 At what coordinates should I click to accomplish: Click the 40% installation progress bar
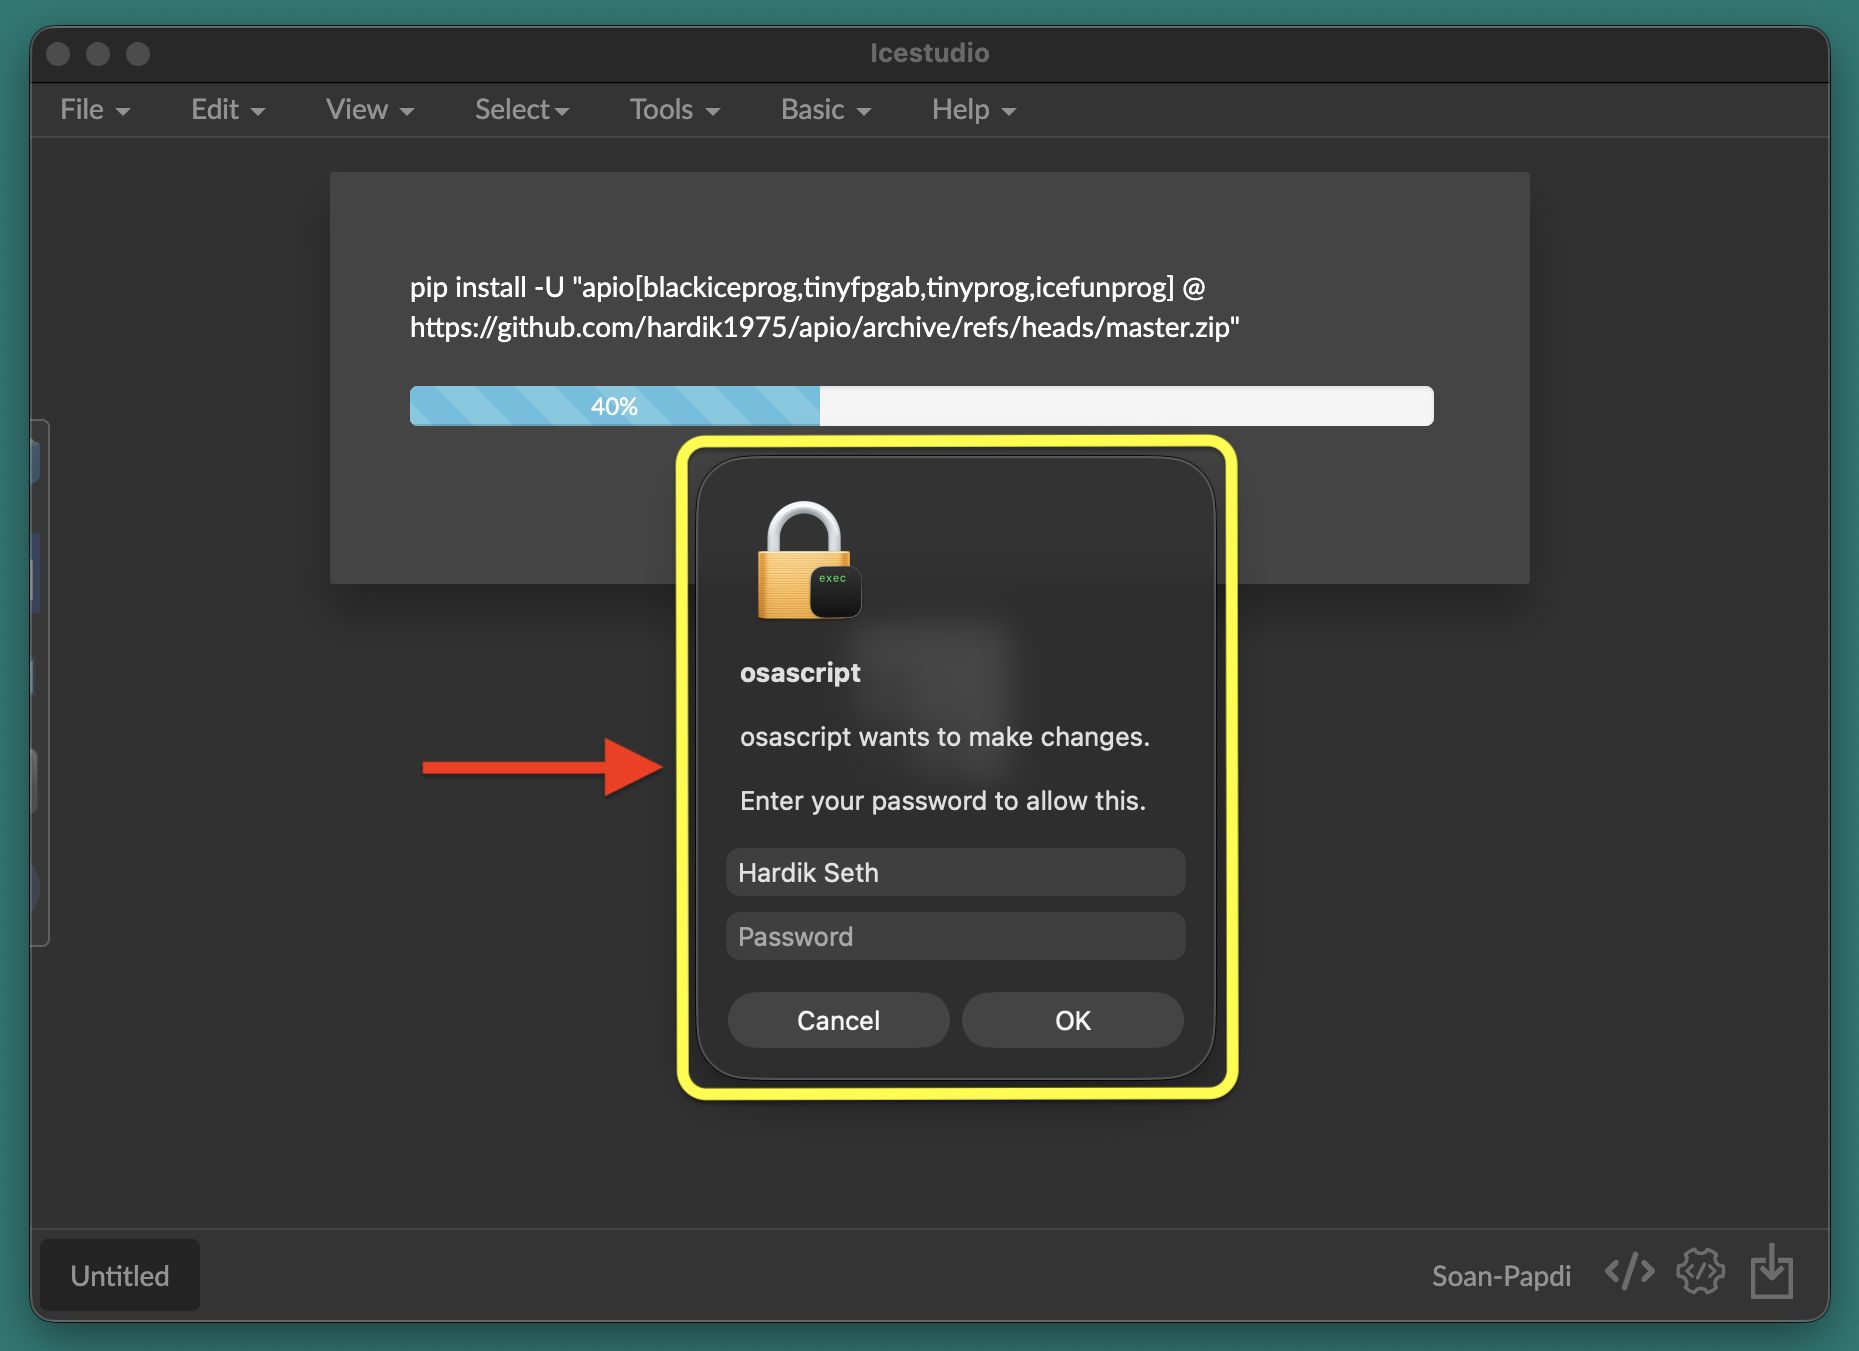[x=922, y=406]
